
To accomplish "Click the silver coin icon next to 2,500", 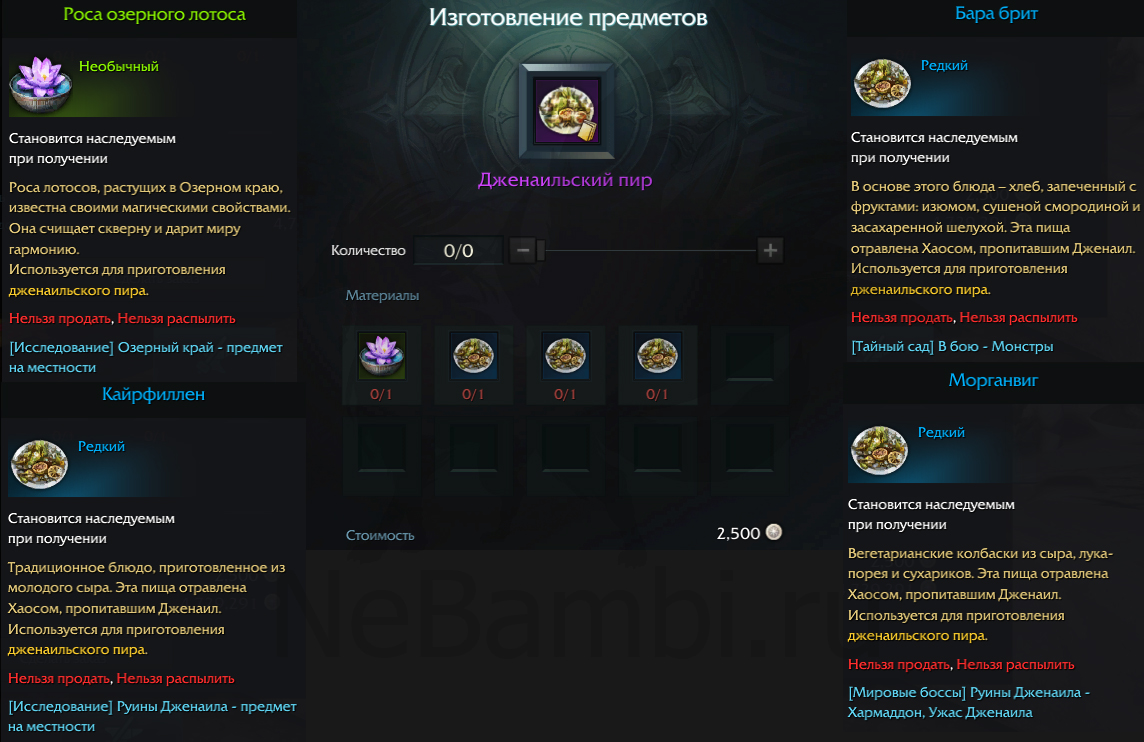I will click(773, 533).
